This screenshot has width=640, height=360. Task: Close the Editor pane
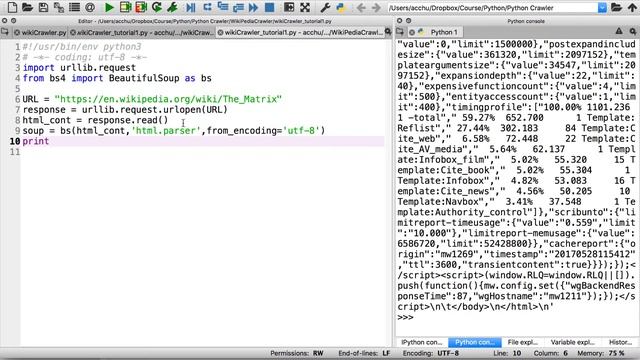4,20
